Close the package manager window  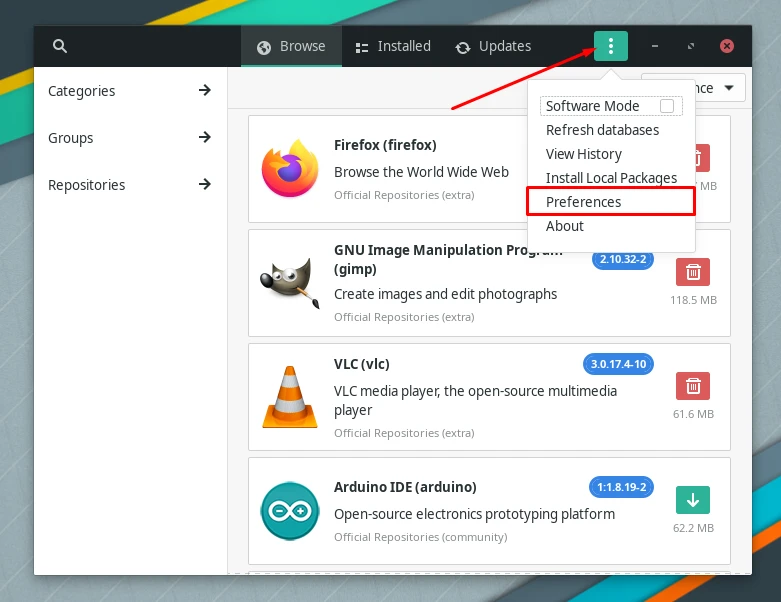click(727, 46)
